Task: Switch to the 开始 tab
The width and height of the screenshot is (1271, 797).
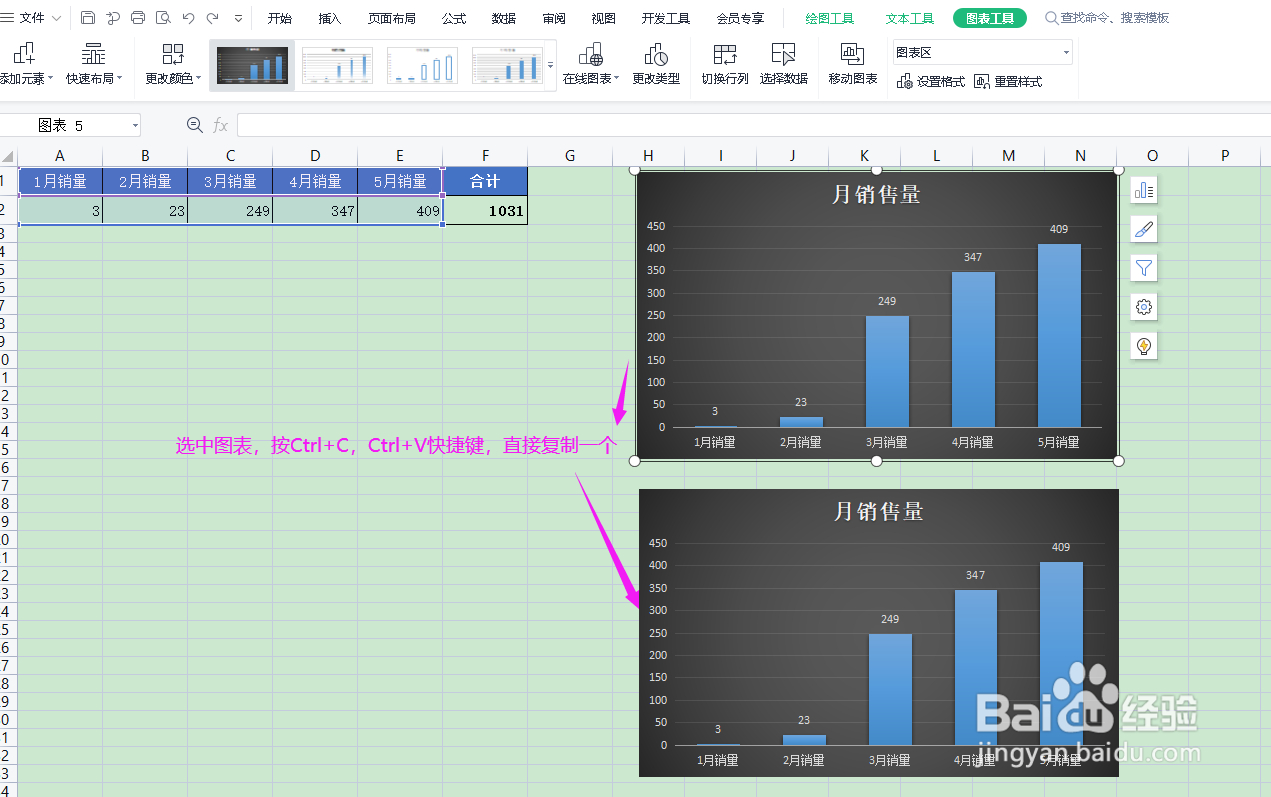Action: [280, 18]
